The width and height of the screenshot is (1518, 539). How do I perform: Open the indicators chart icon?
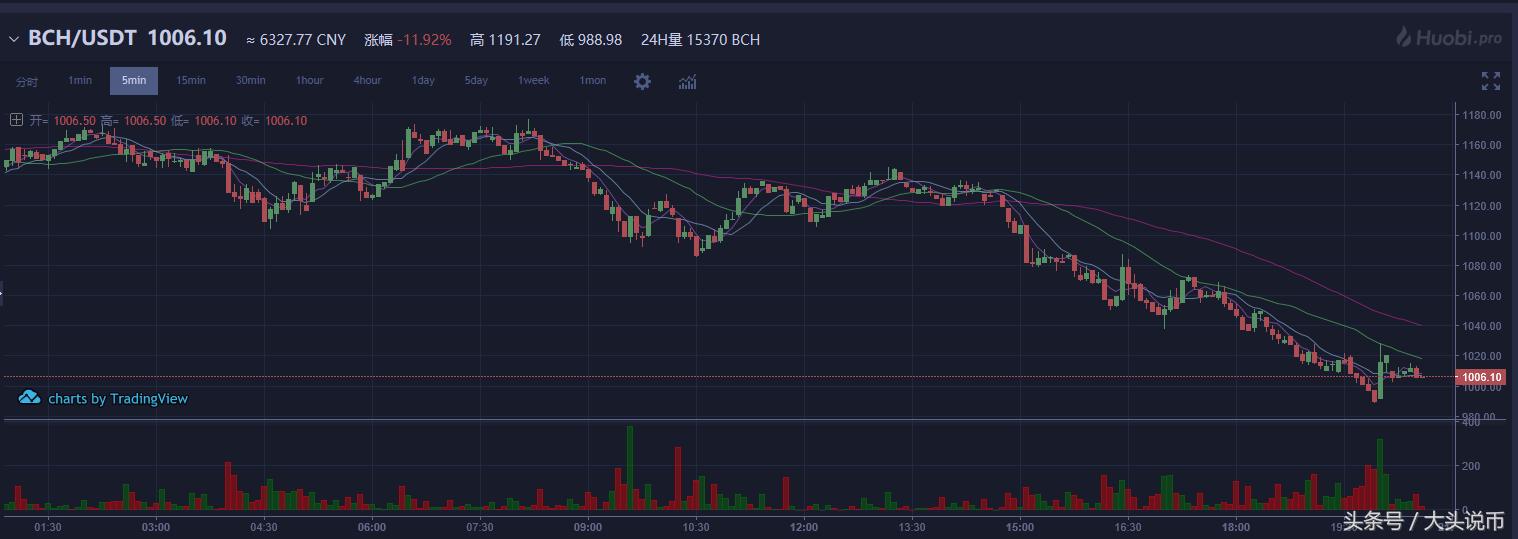[687, 81]
